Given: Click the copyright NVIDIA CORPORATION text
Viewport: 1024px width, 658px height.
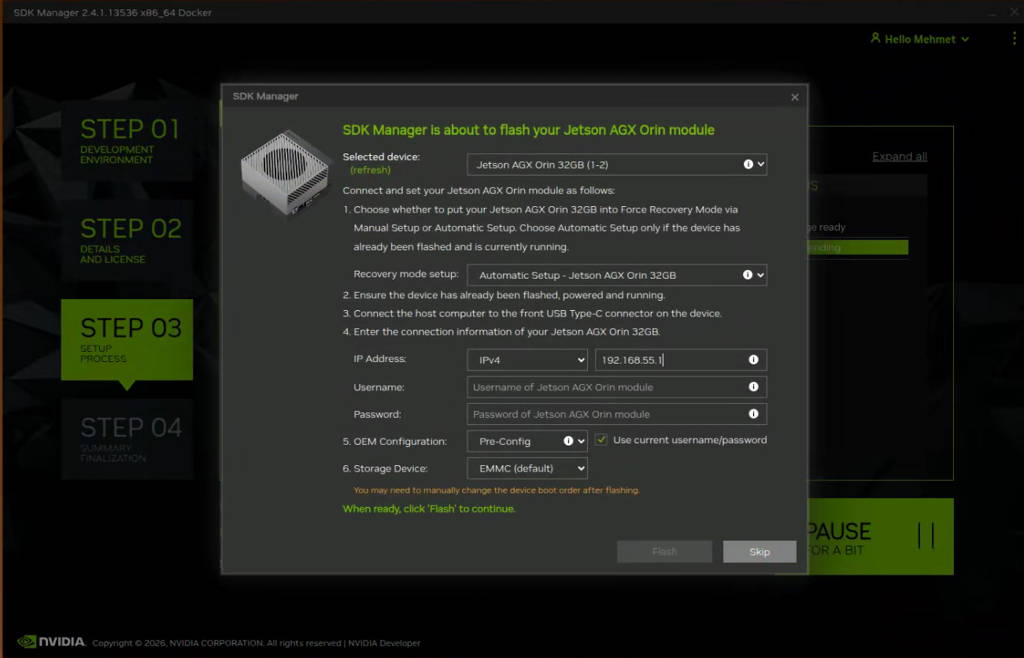Looking at the screenshot, I should (217, 643).
